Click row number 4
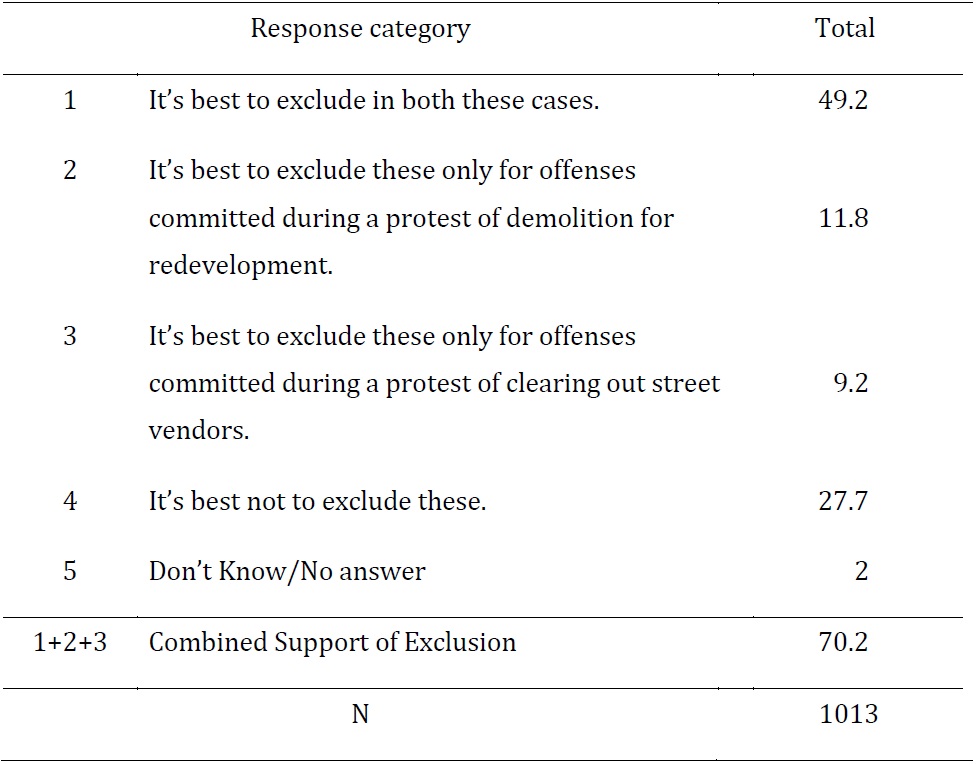 tap(70, 501)
